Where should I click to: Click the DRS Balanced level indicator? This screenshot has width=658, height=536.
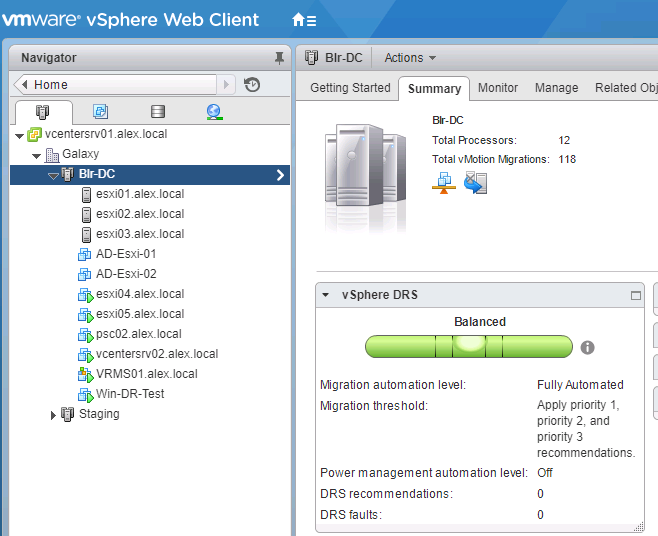point(468,346)
